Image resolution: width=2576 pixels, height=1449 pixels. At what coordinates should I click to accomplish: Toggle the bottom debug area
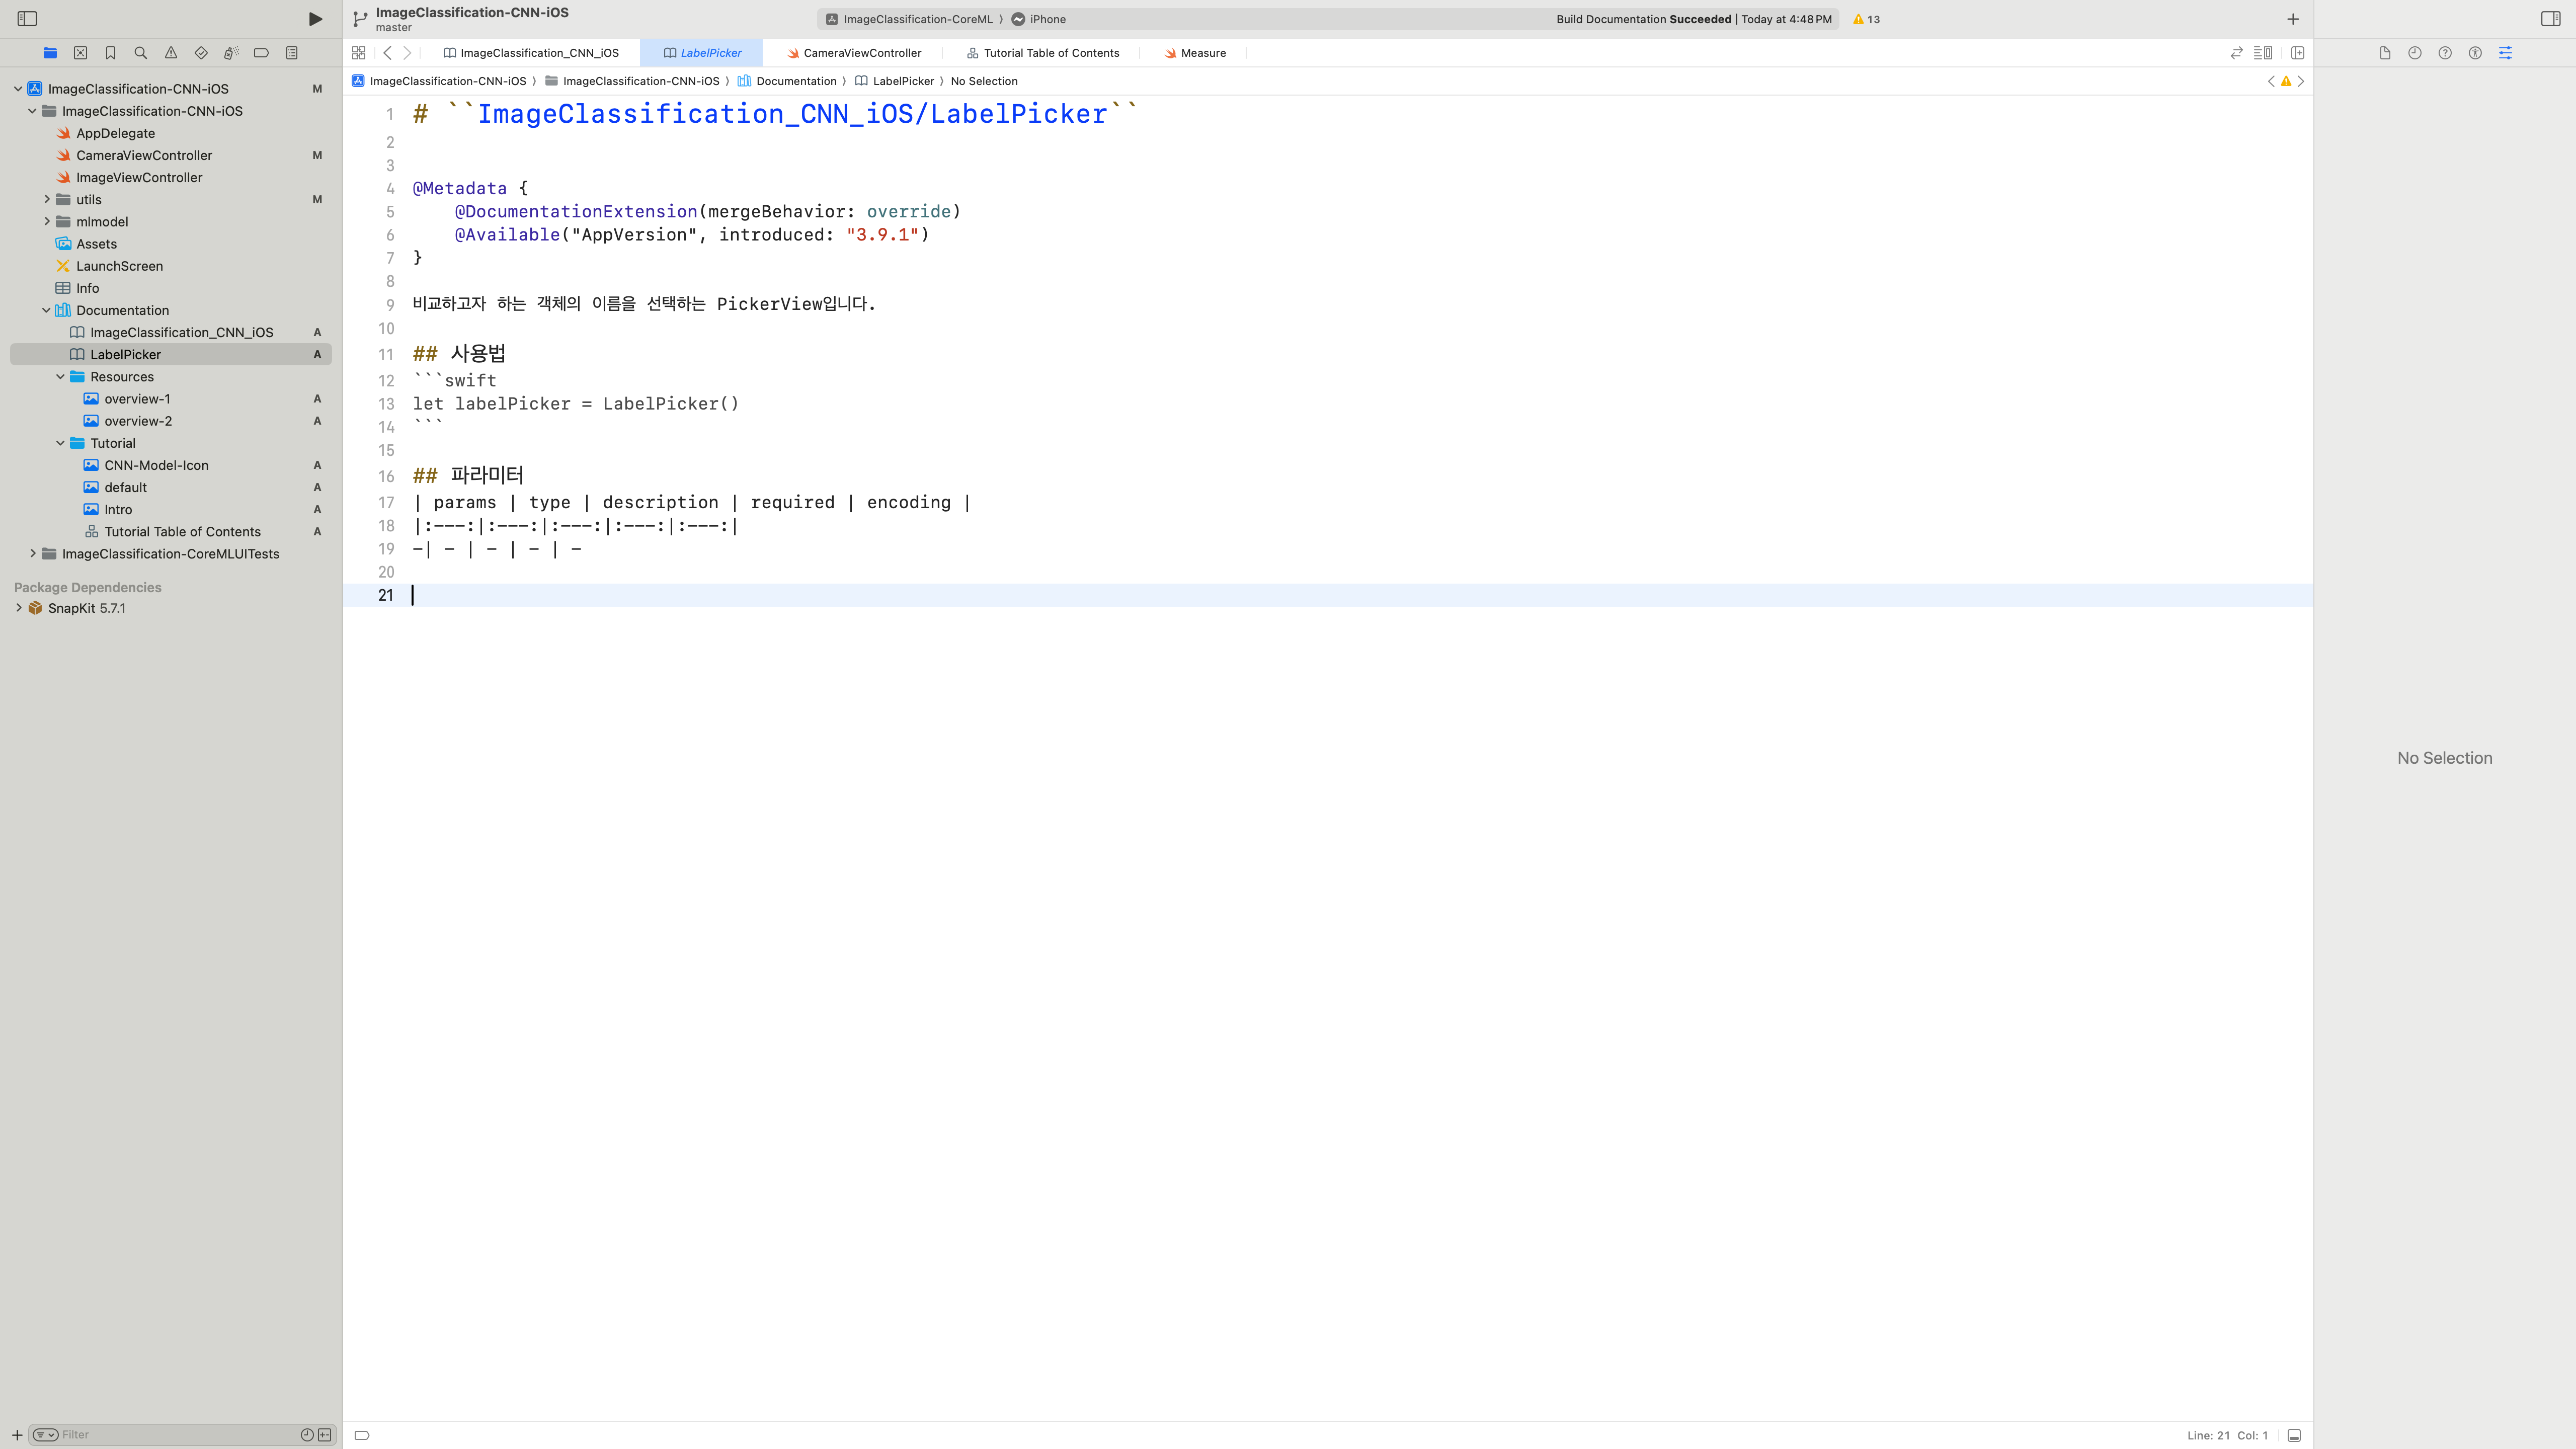pyautogui.click(x=2294, y=1435)
